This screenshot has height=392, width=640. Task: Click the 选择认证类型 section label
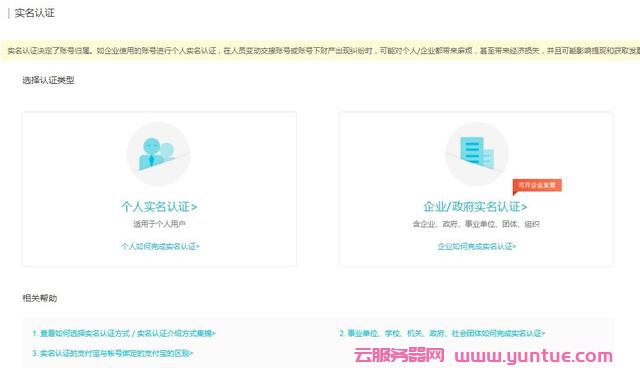48,80
